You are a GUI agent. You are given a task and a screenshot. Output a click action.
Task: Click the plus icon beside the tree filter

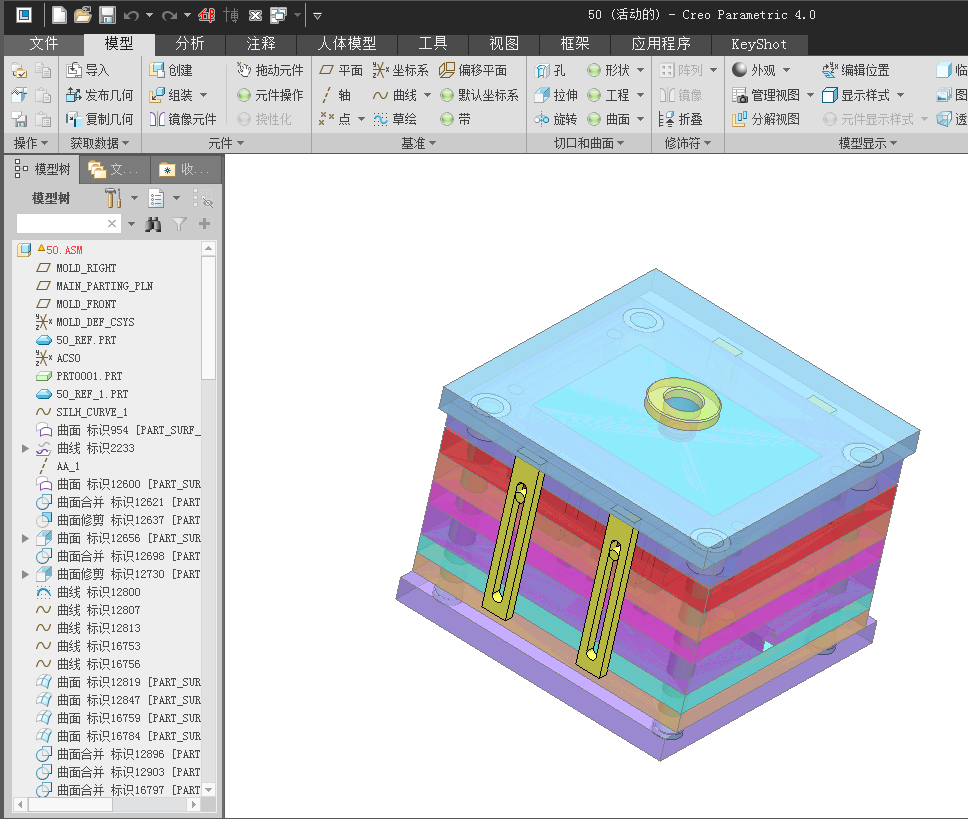(x=204, y=223)
